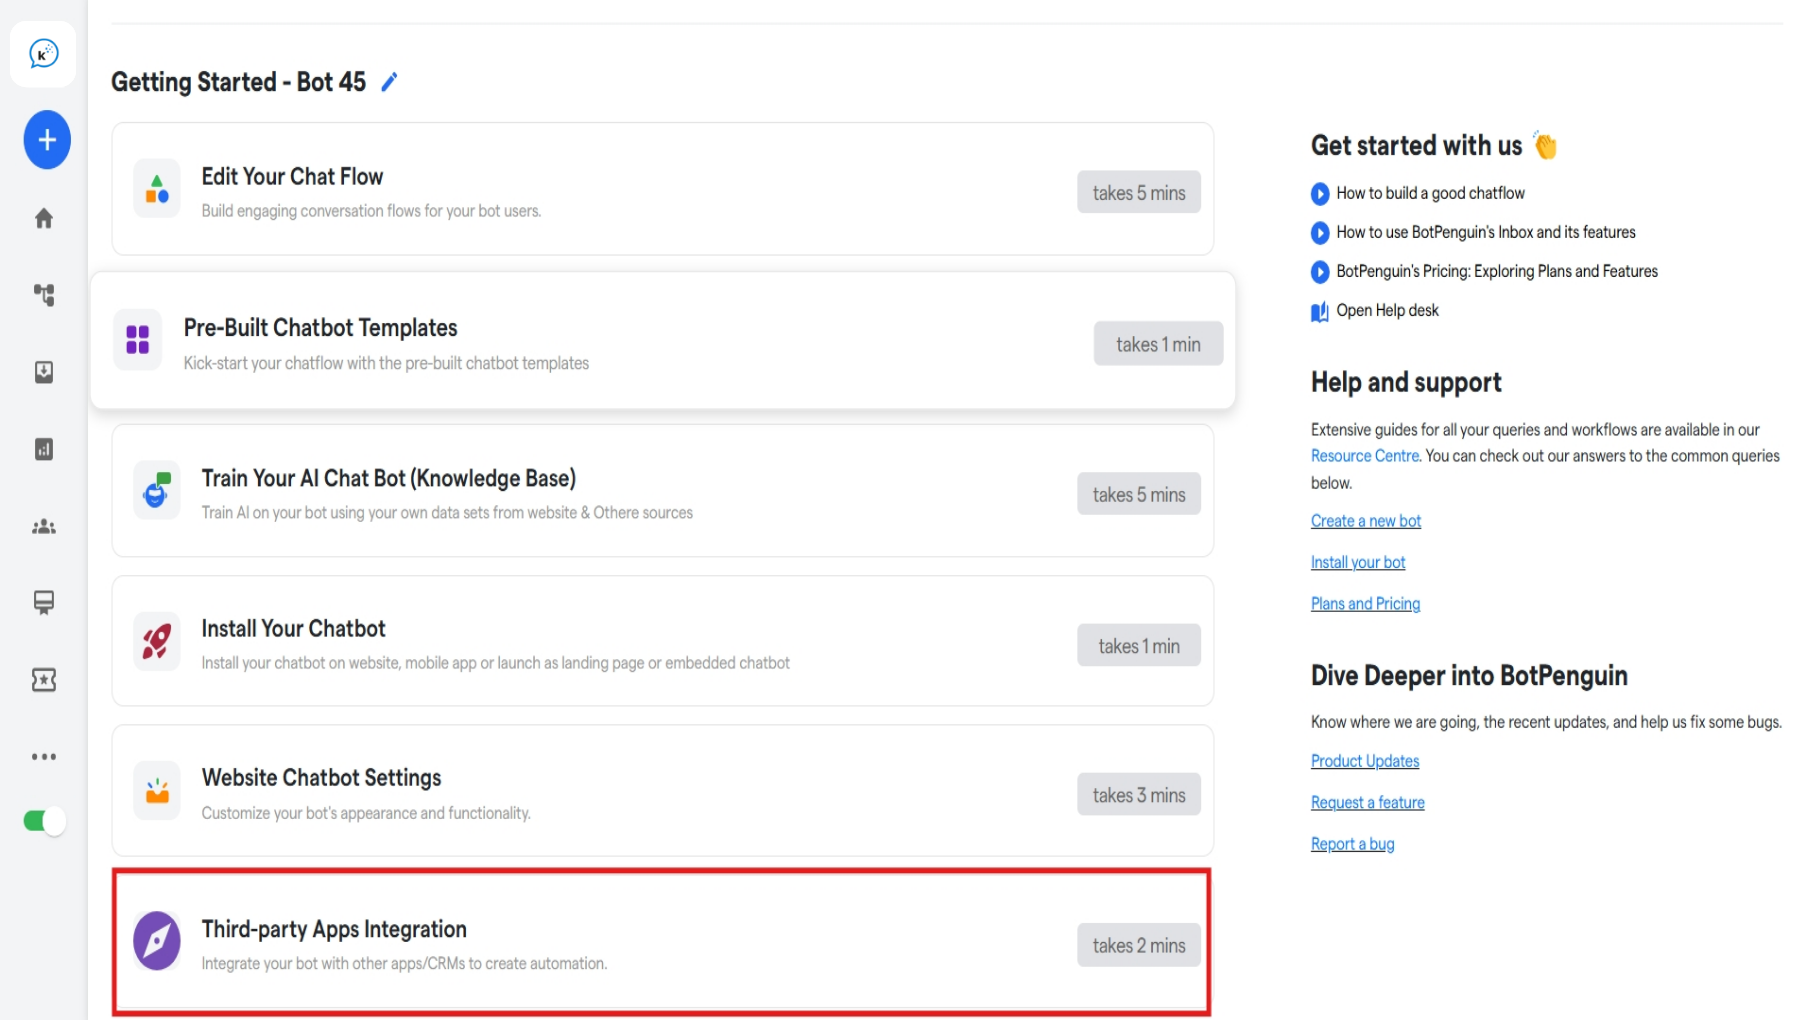This screenshot has width=1806, height=1020.
Task: Open 'How to use BotPenguin's Inbox and its features'
Action: tap(1486, 233)
